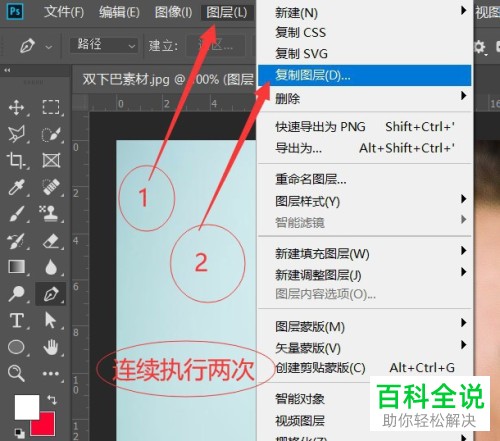Open the white foreground color swatch

coord(27,407)
